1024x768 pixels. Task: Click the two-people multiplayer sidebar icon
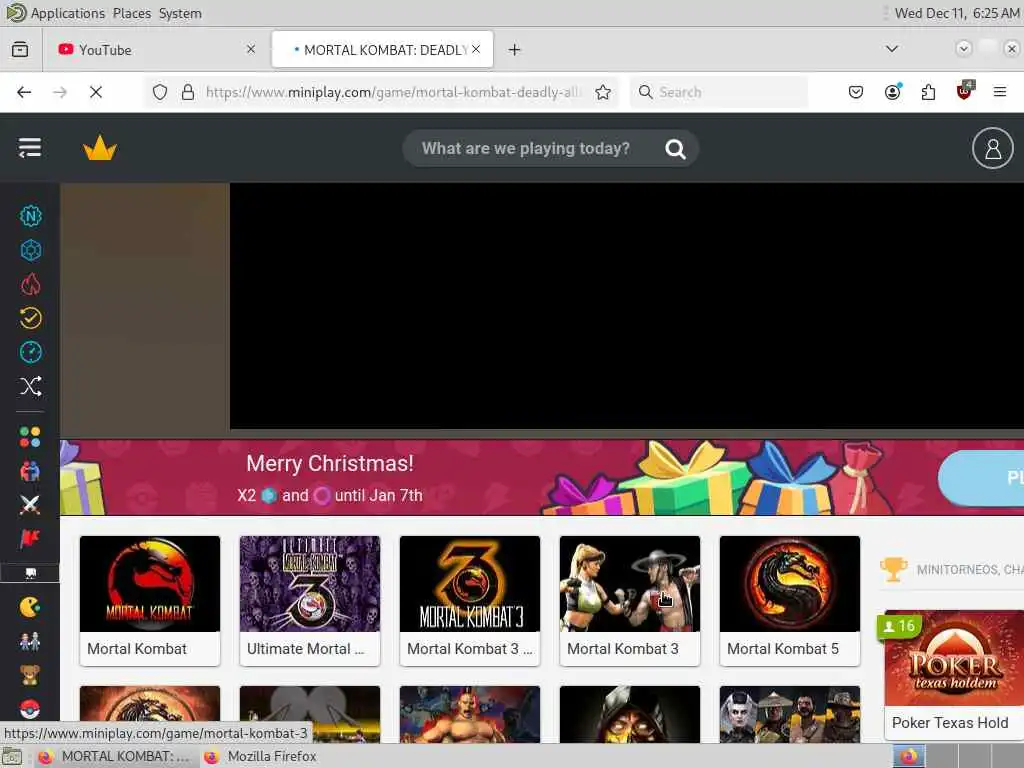[30, 471]
